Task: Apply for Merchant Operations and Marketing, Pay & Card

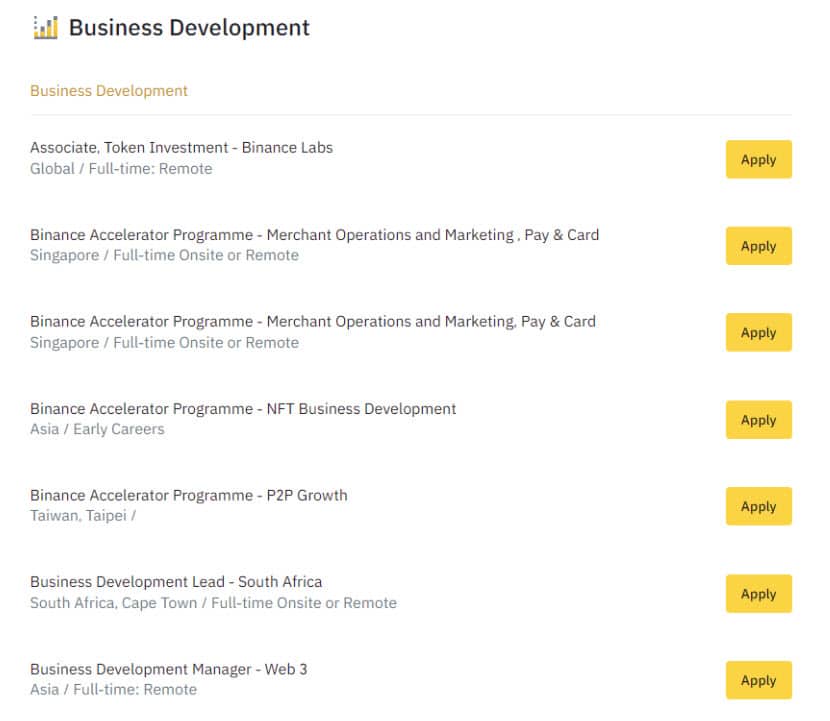Action: click(759, 332)
